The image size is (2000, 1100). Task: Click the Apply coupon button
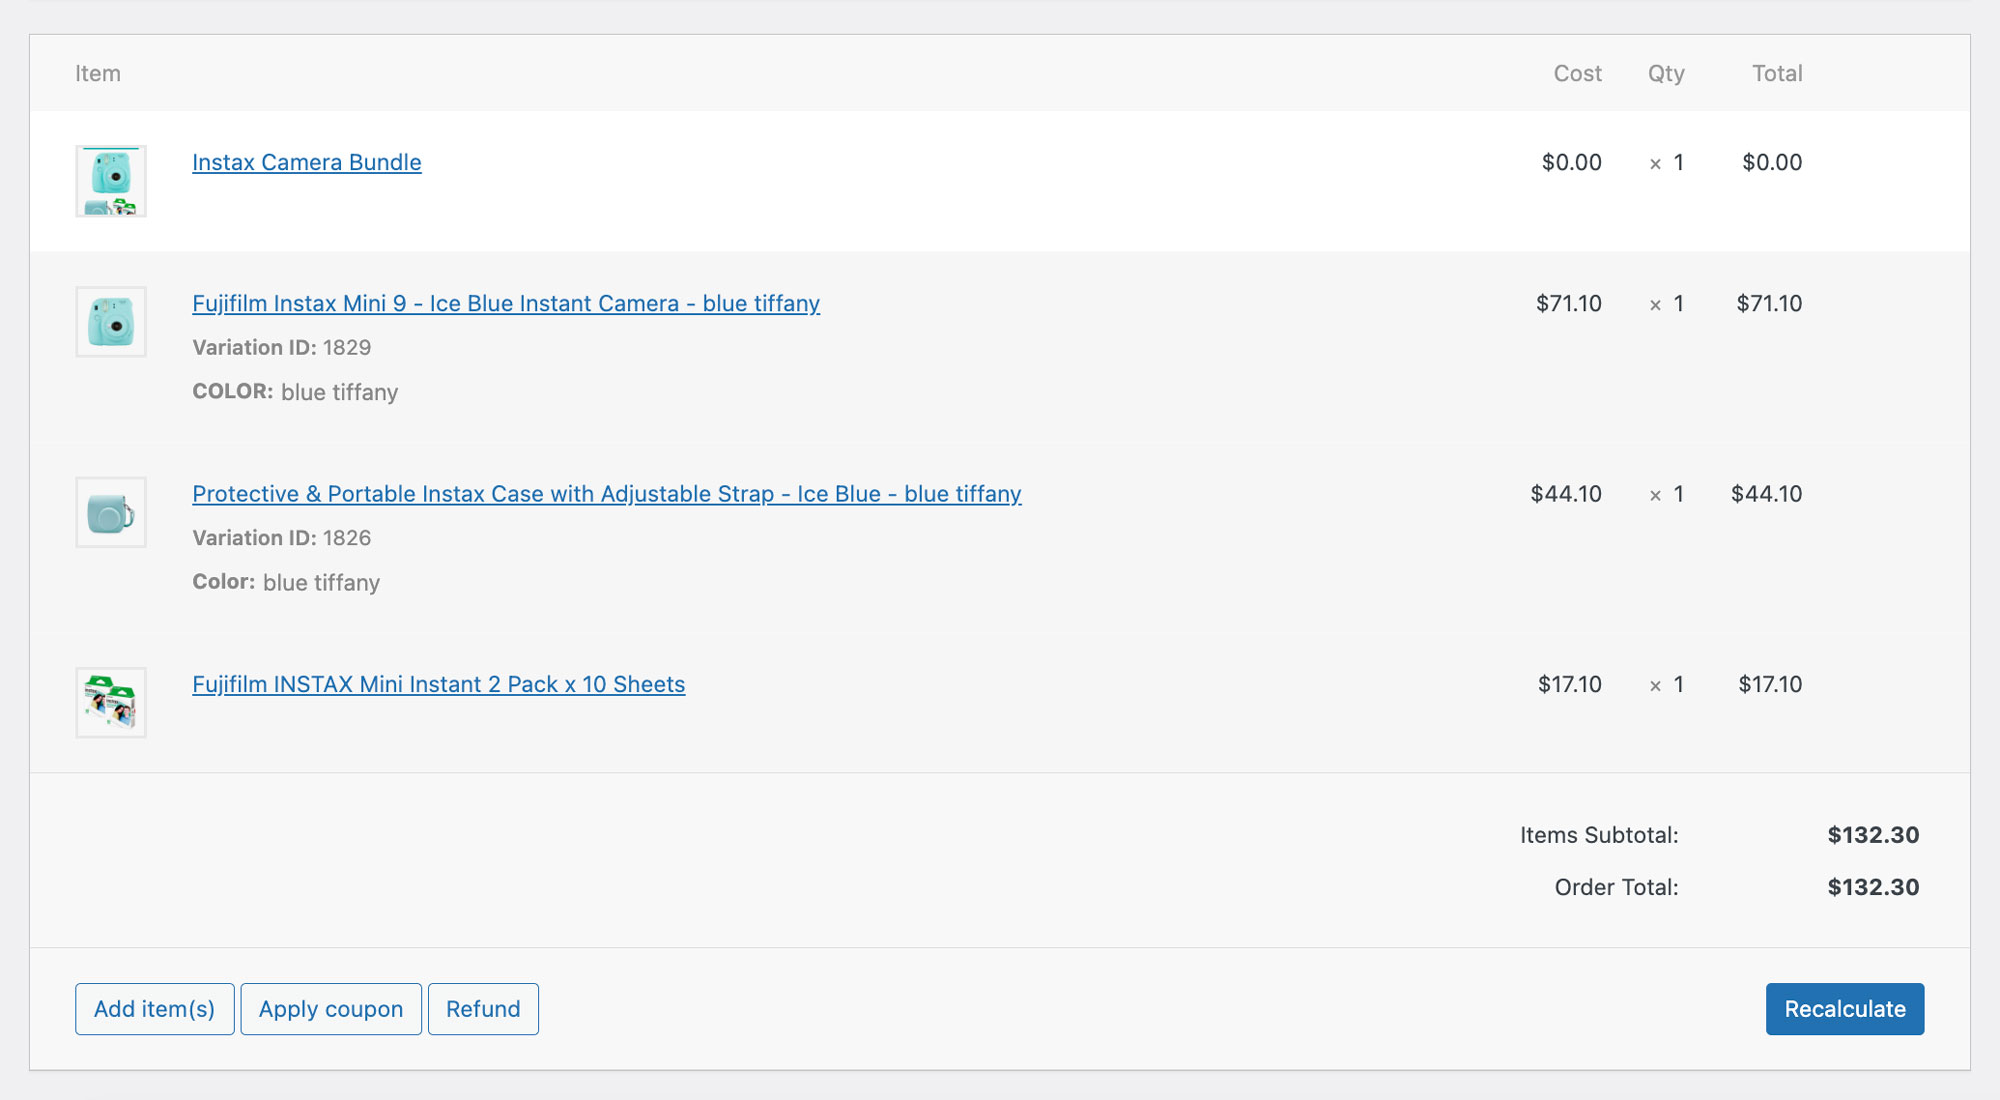coord(330,1009)
